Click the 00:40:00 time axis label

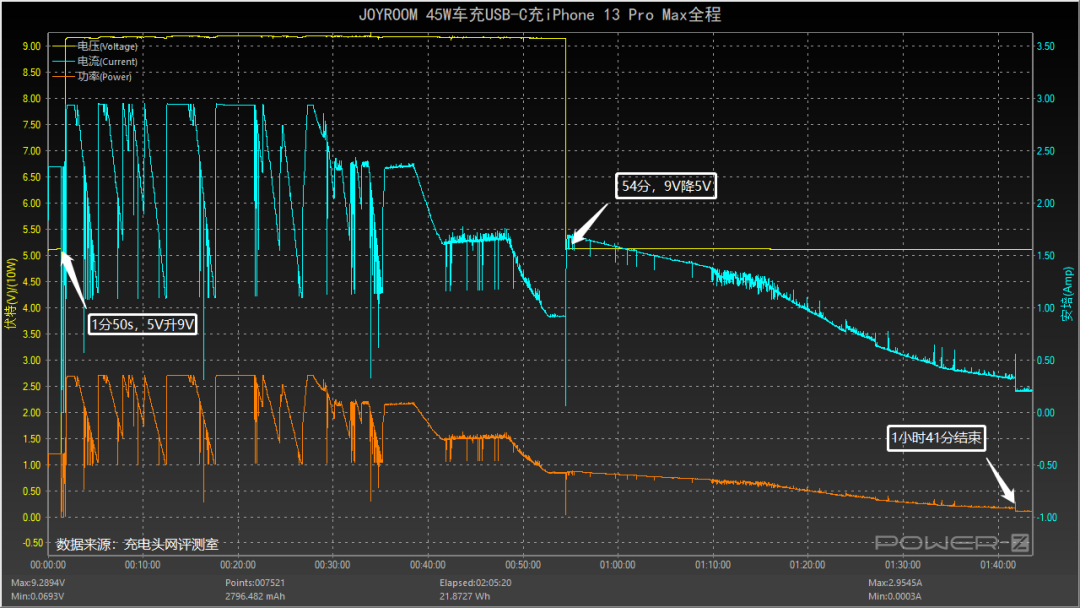[x=428, y=565]
